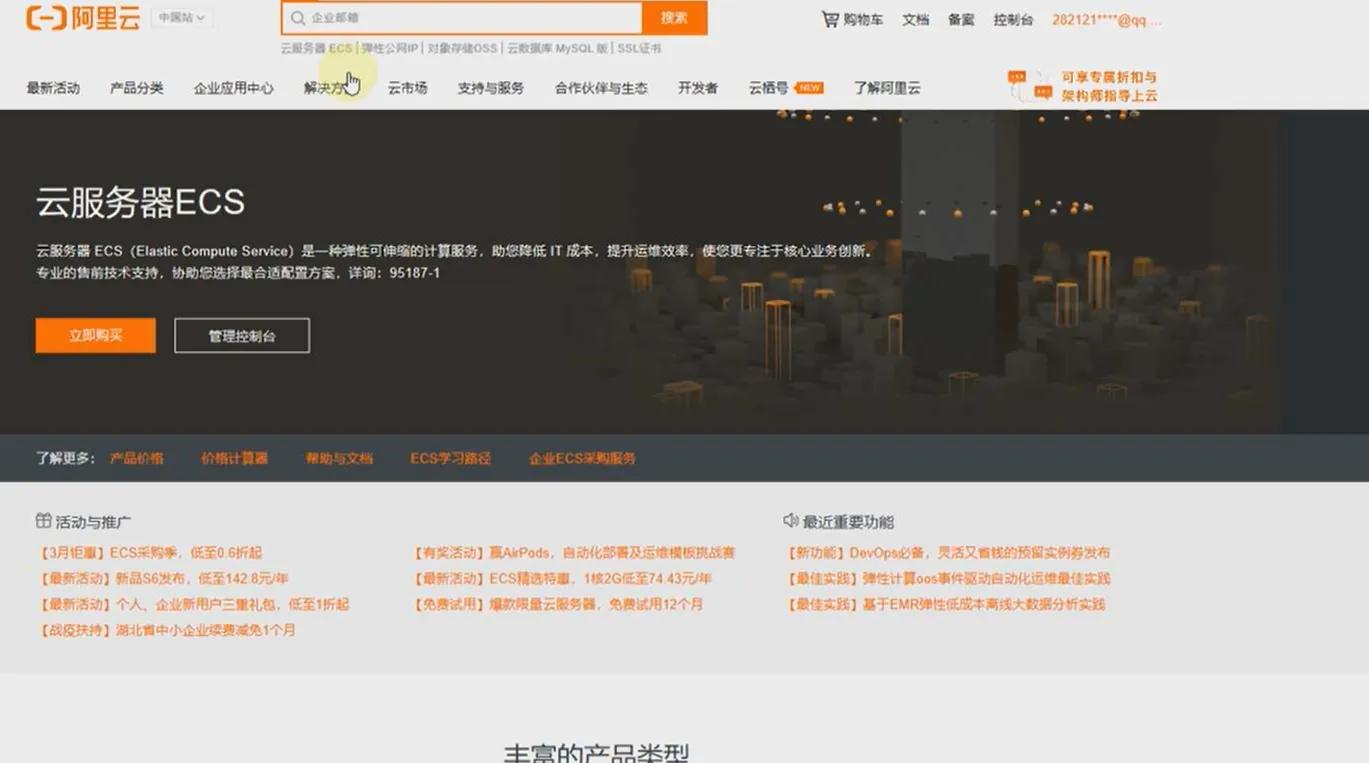The width and height of the screenshot is (1369, 763).
Task: Open the 价格计算器 link
Action: (235, 458)
